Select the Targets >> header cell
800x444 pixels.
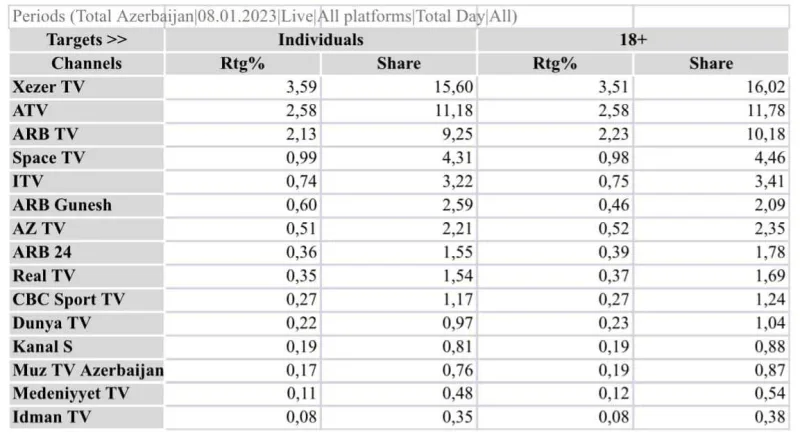pos(87,40)
